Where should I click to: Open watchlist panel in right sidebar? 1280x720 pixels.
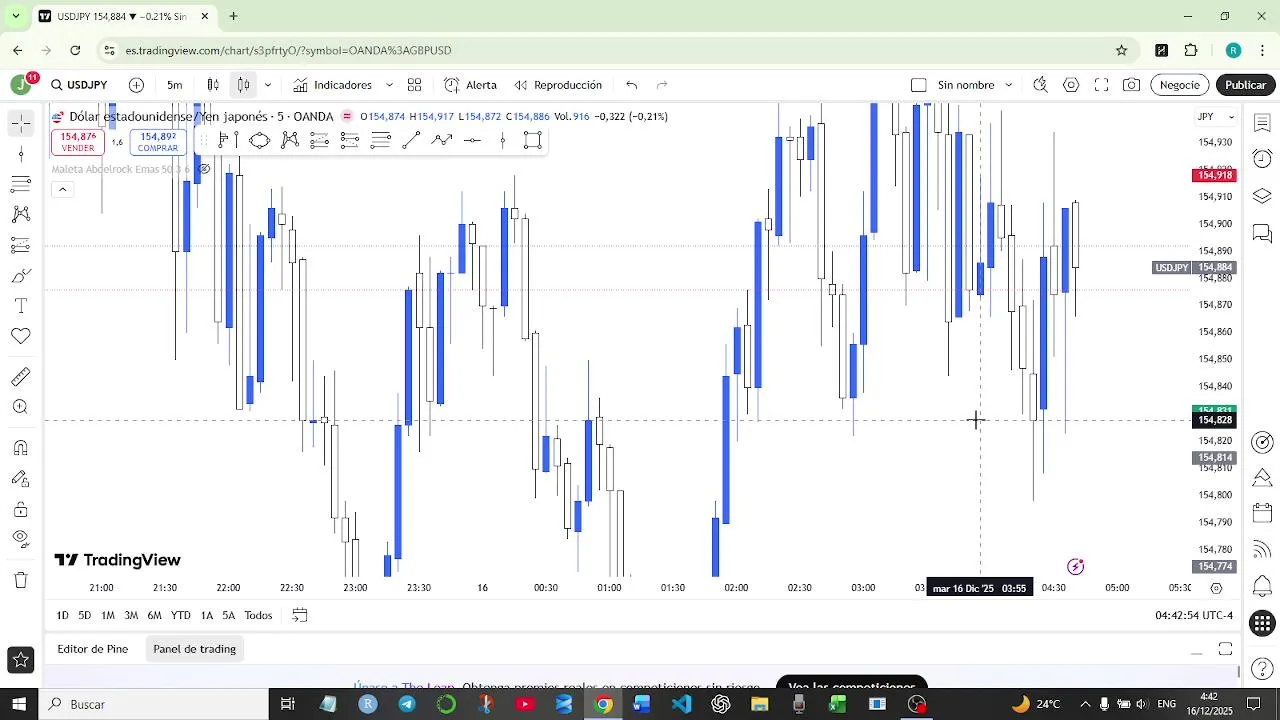pos(1262,123)
